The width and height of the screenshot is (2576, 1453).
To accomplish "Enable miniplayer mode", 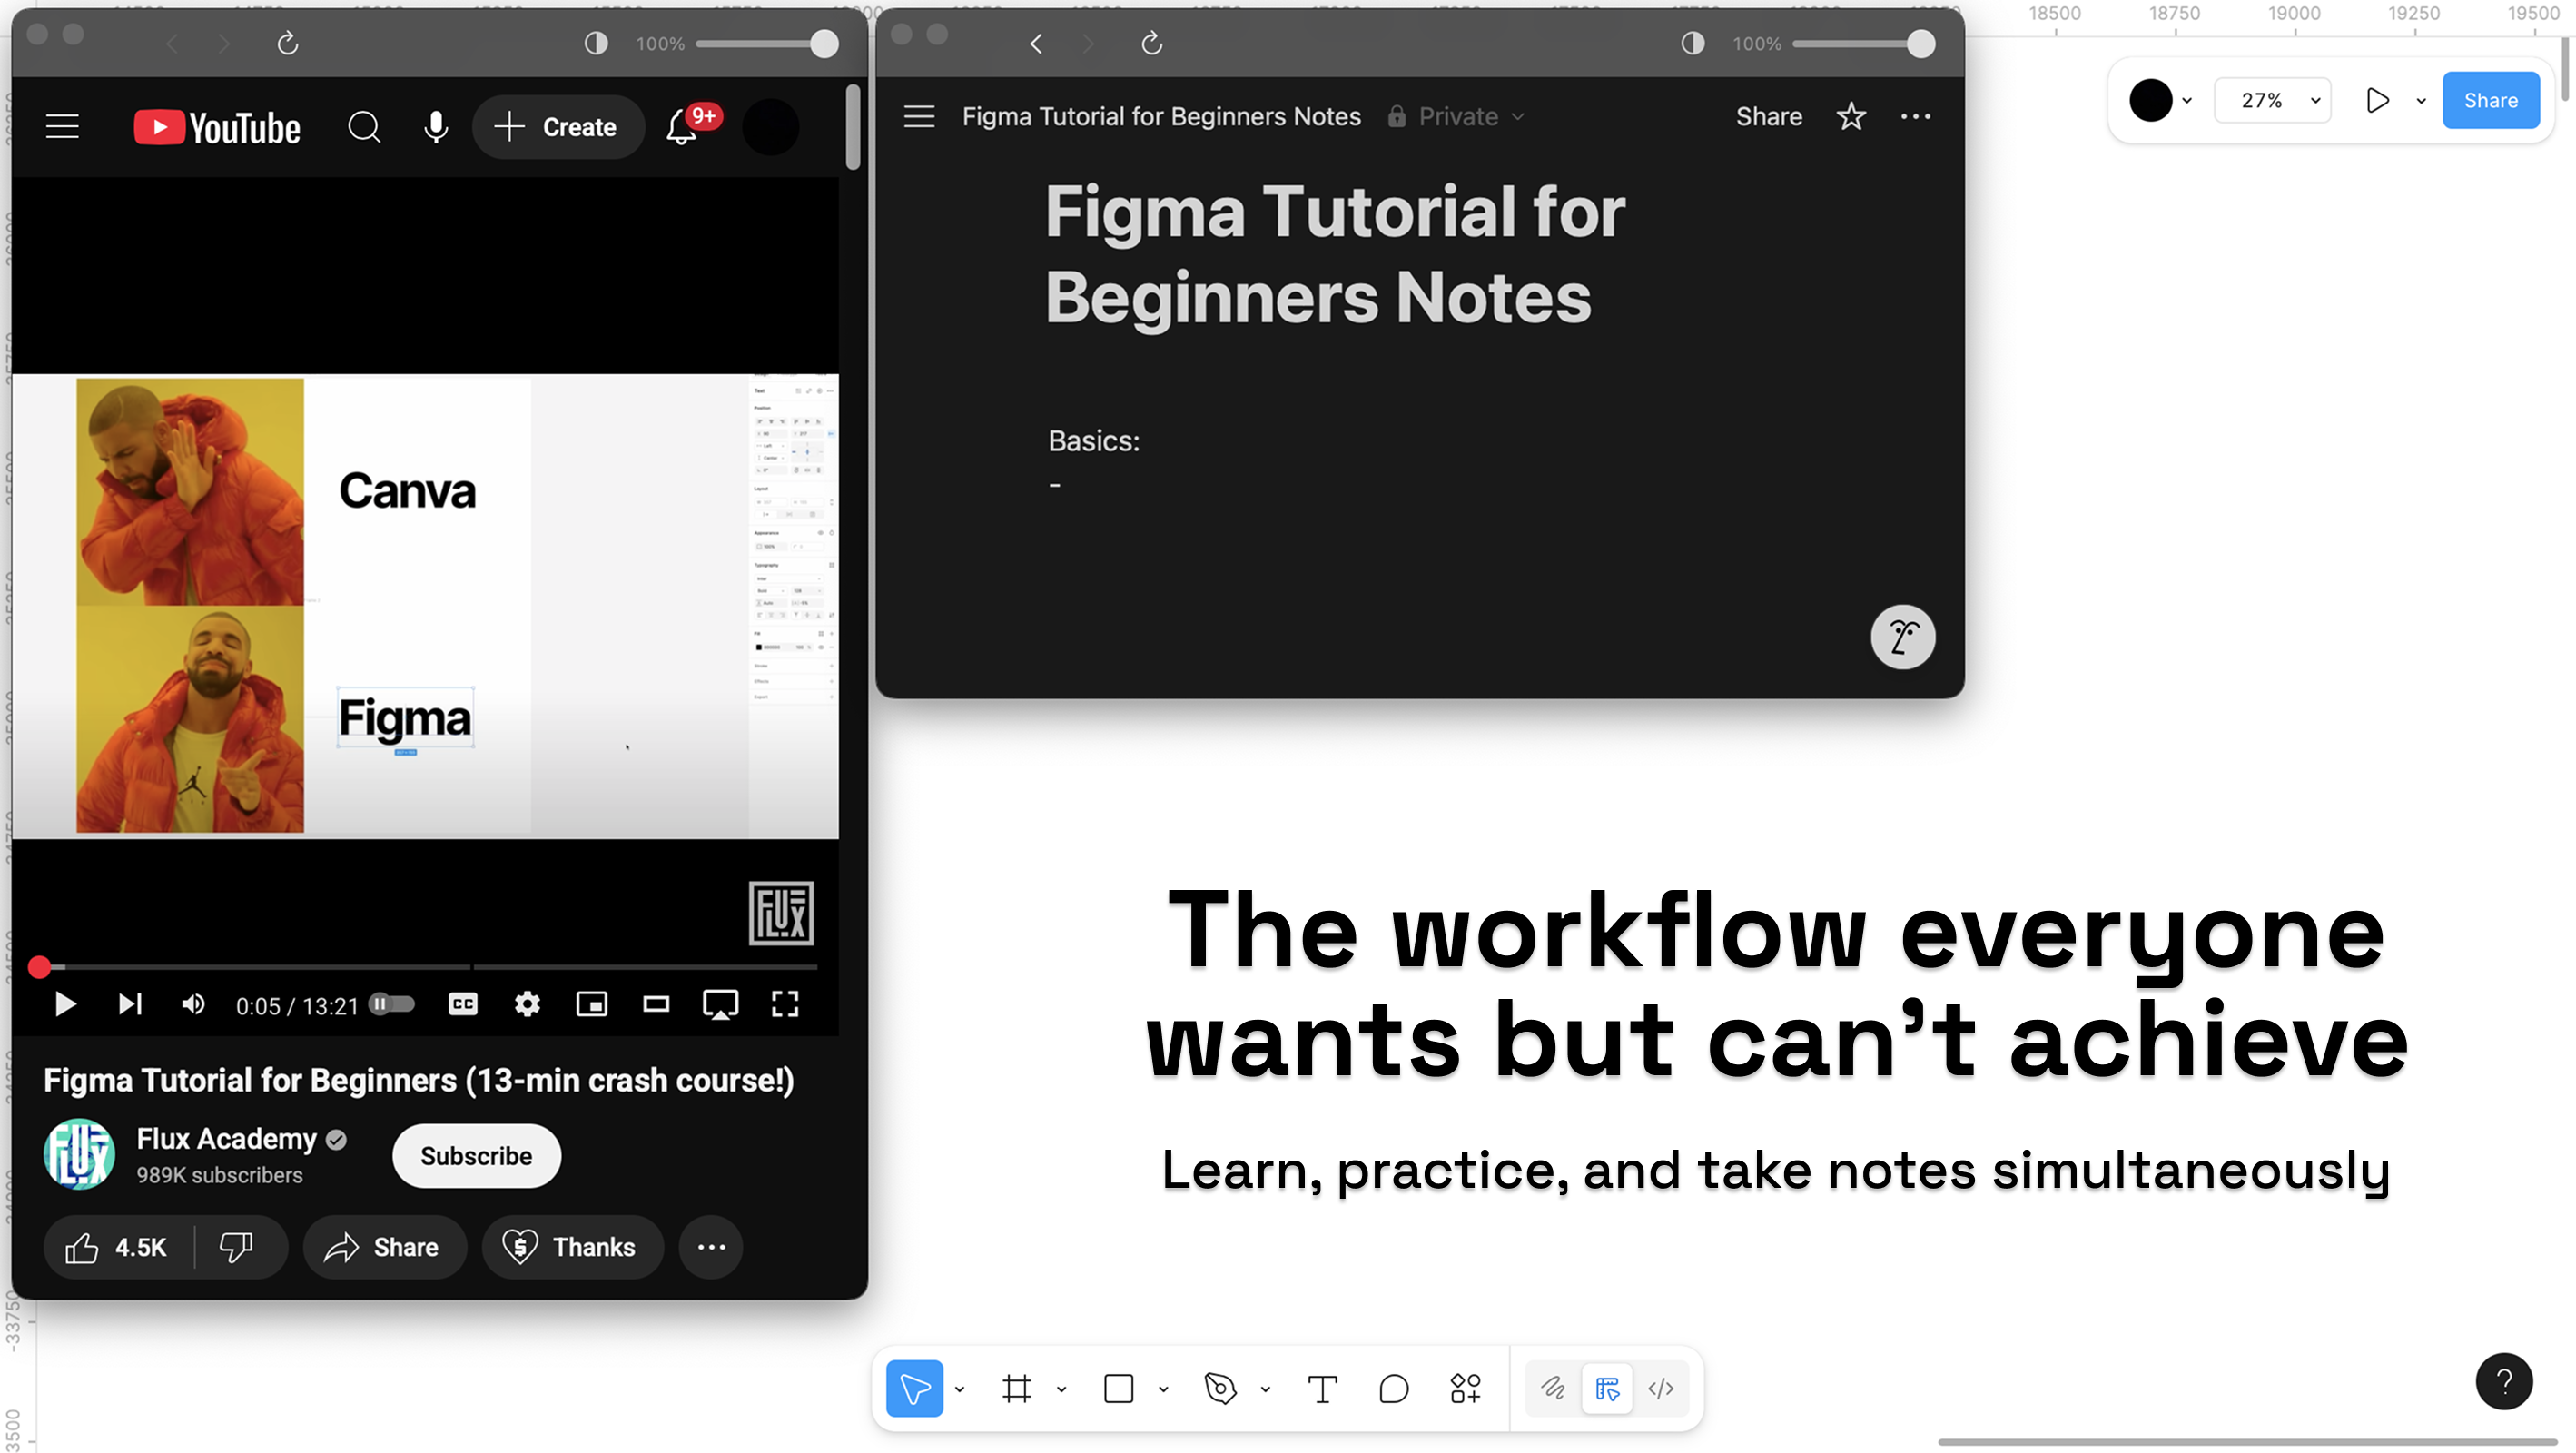I will (592, 1004).
